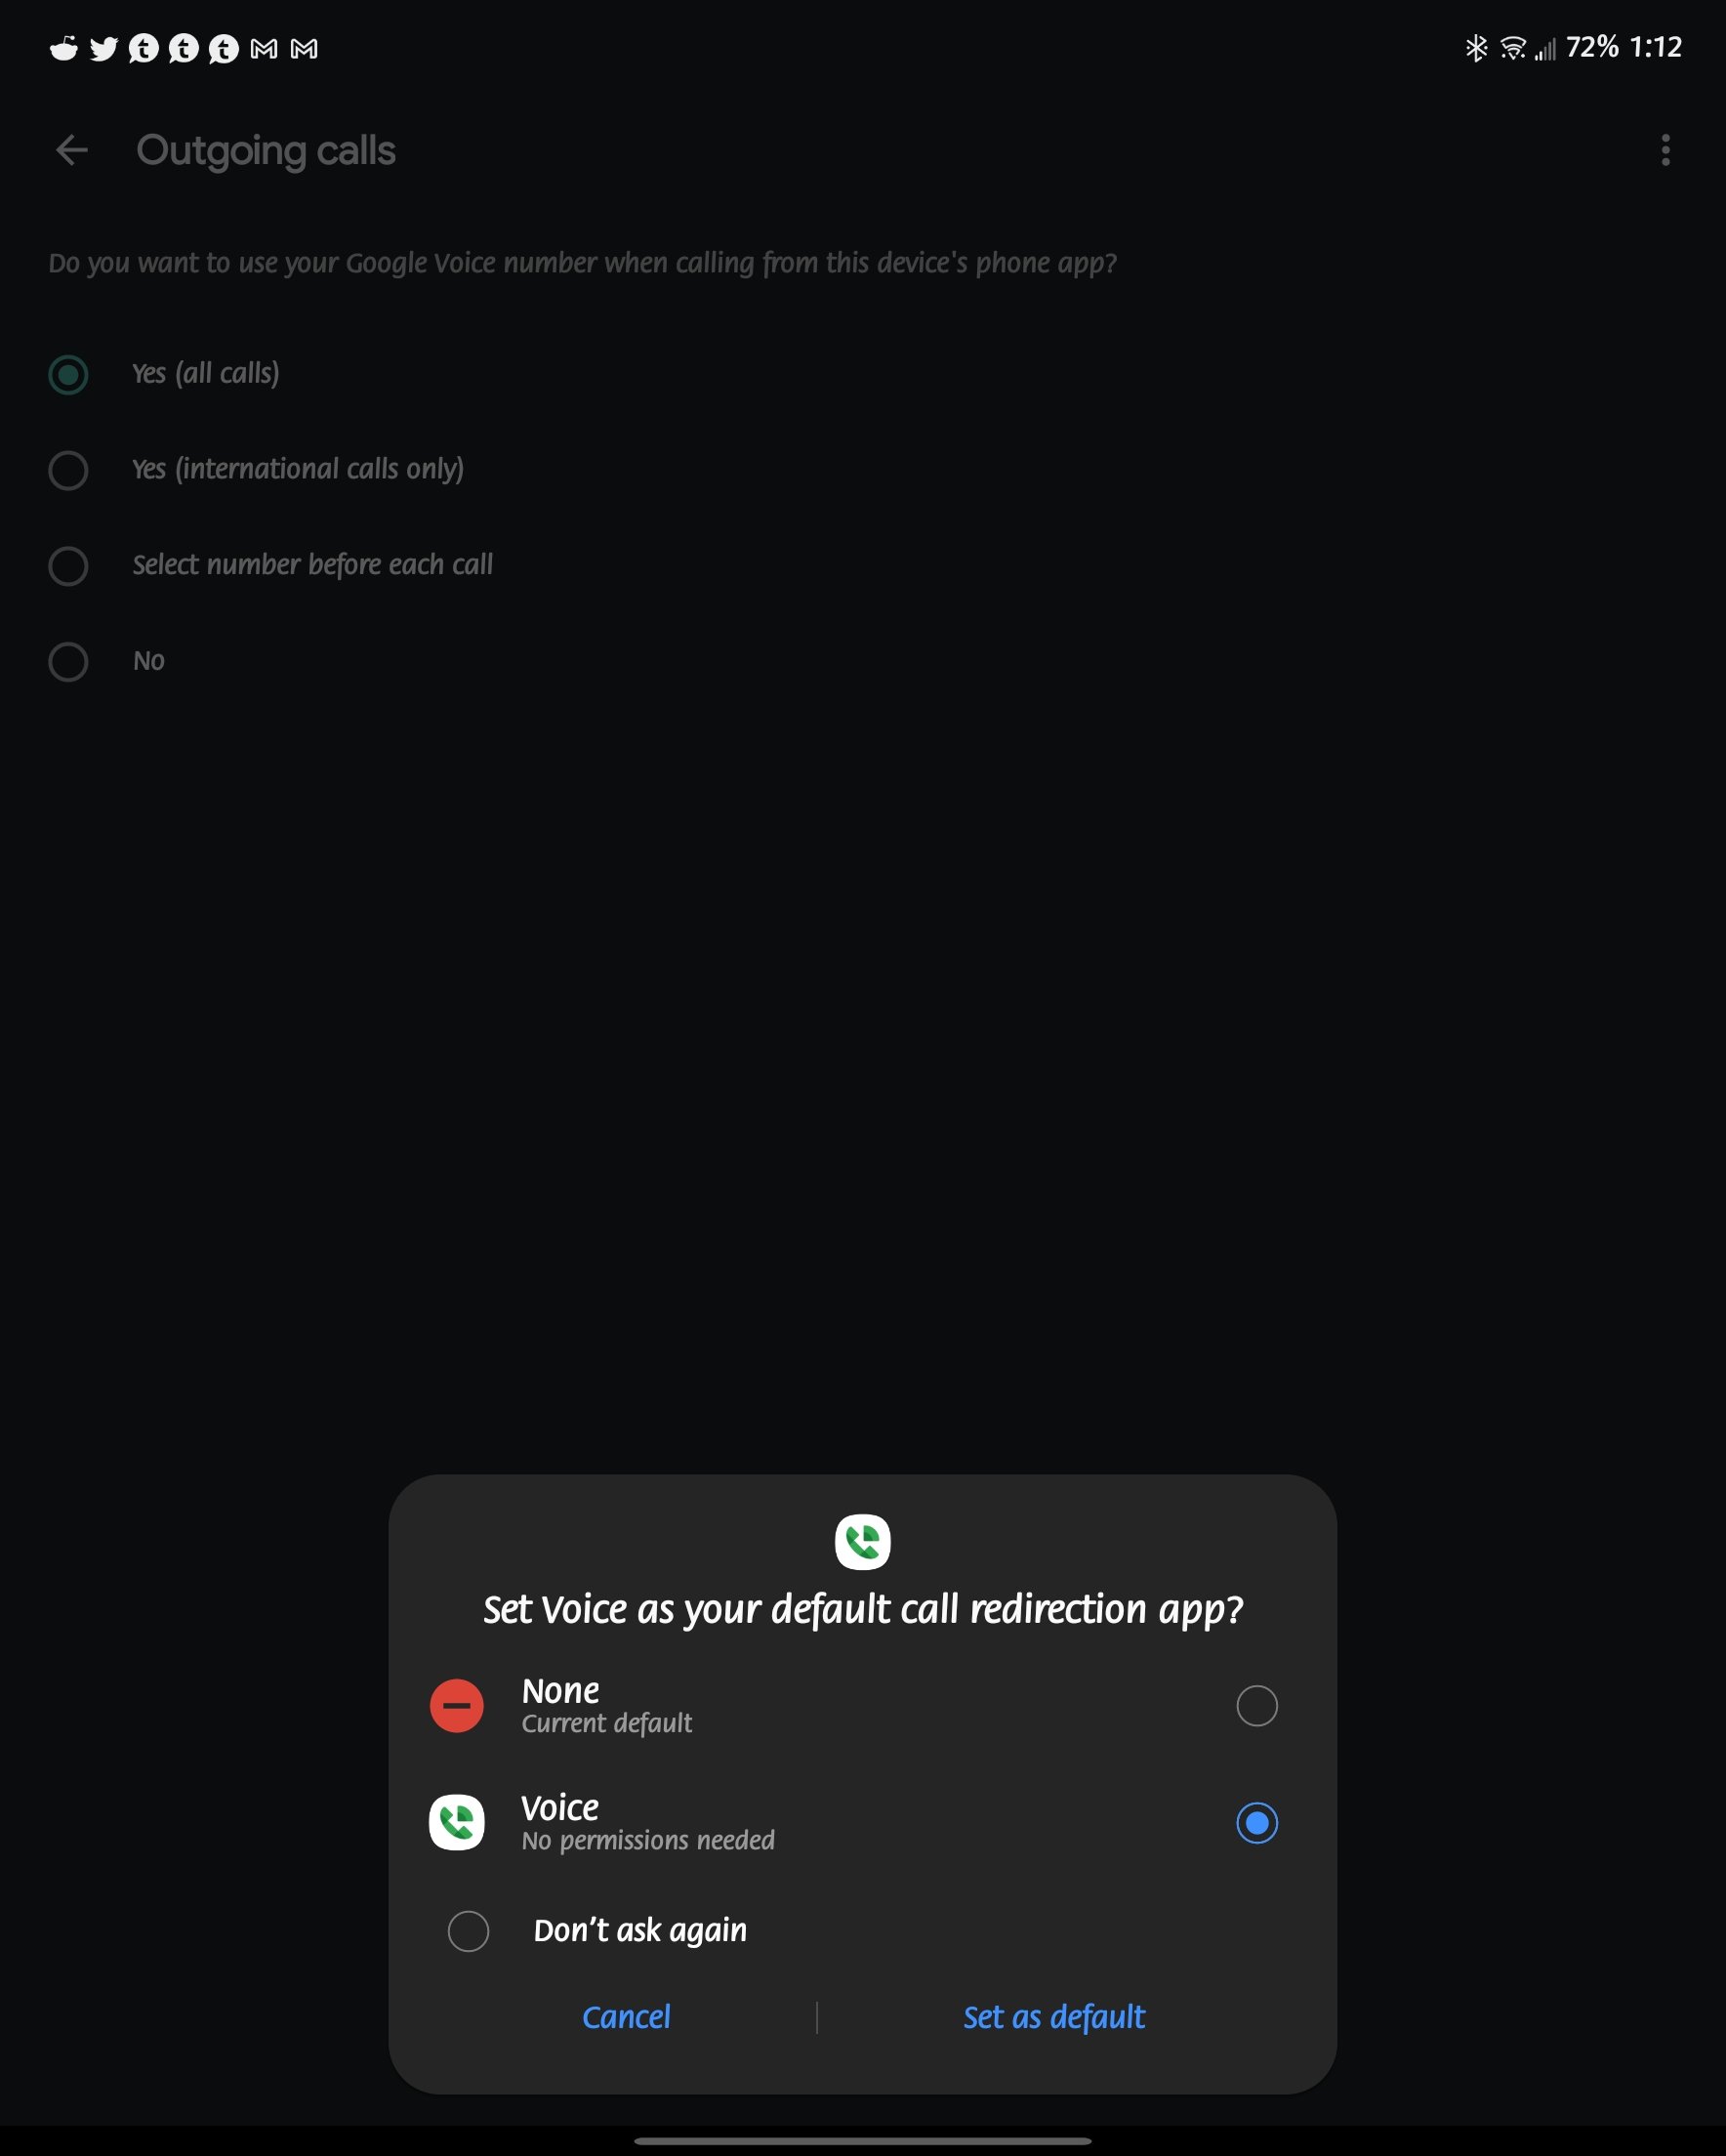Image resolution: width=1726 pixels, height=2156 pixels.
Task: Tap the back arrow beside Outgoing calls
Action: click(x=71, y=150)
